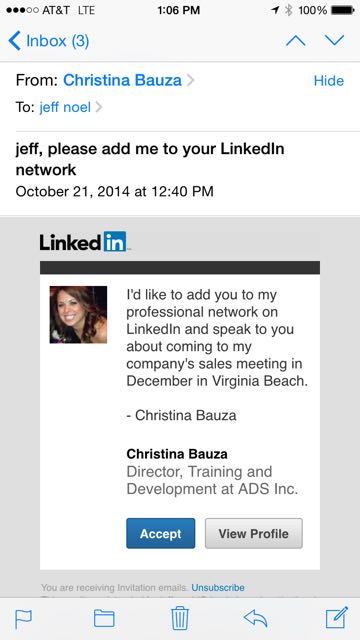This screenshot has height=640, width=360.
Task: Delete email with the trash icon
Action: 180,618
